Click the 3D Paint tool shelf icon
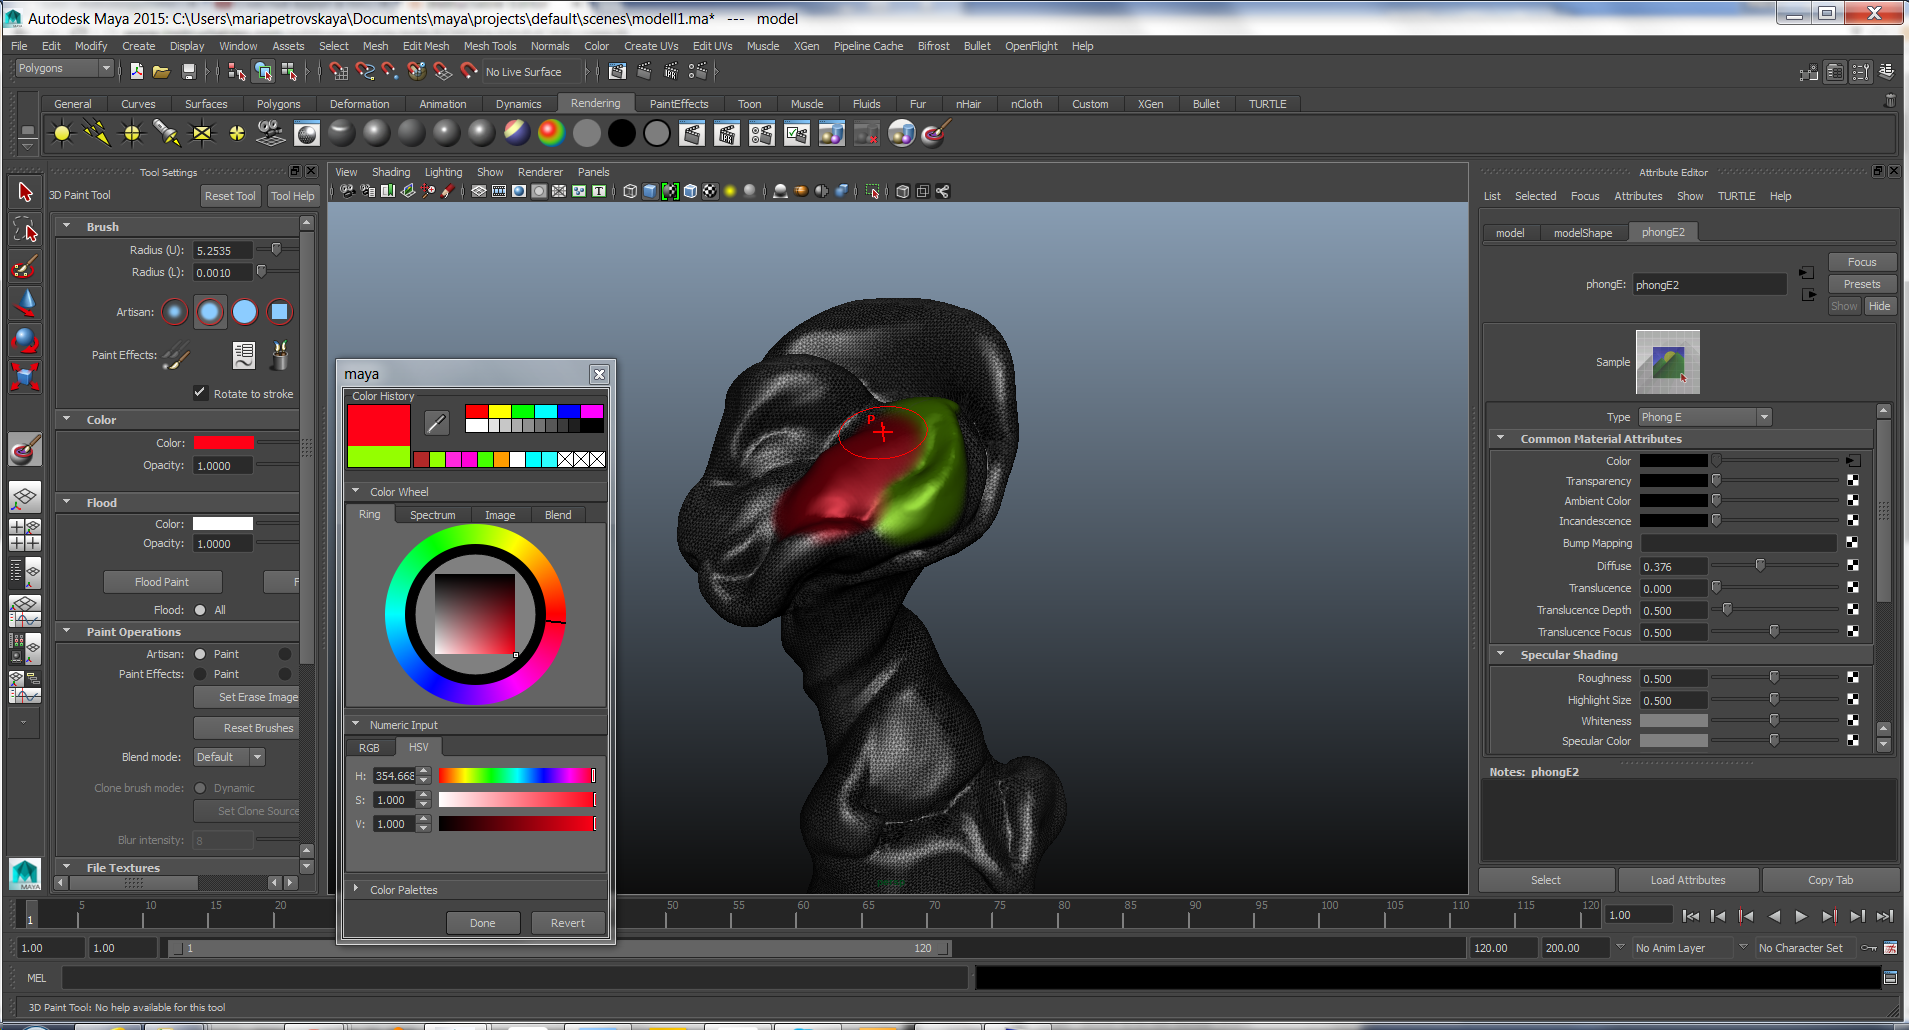This screenshot has height=1030, width=1909. (x=935, y=133)
